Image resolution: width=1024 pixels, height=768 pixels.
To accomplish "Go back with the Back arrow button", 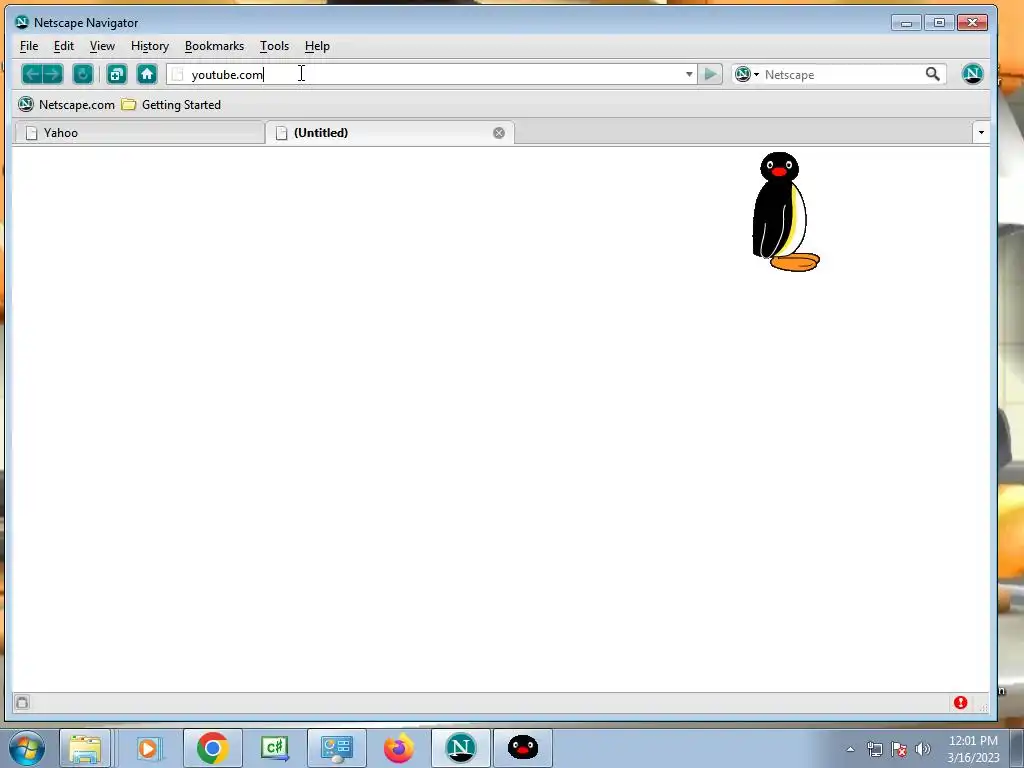I will 32,74.
